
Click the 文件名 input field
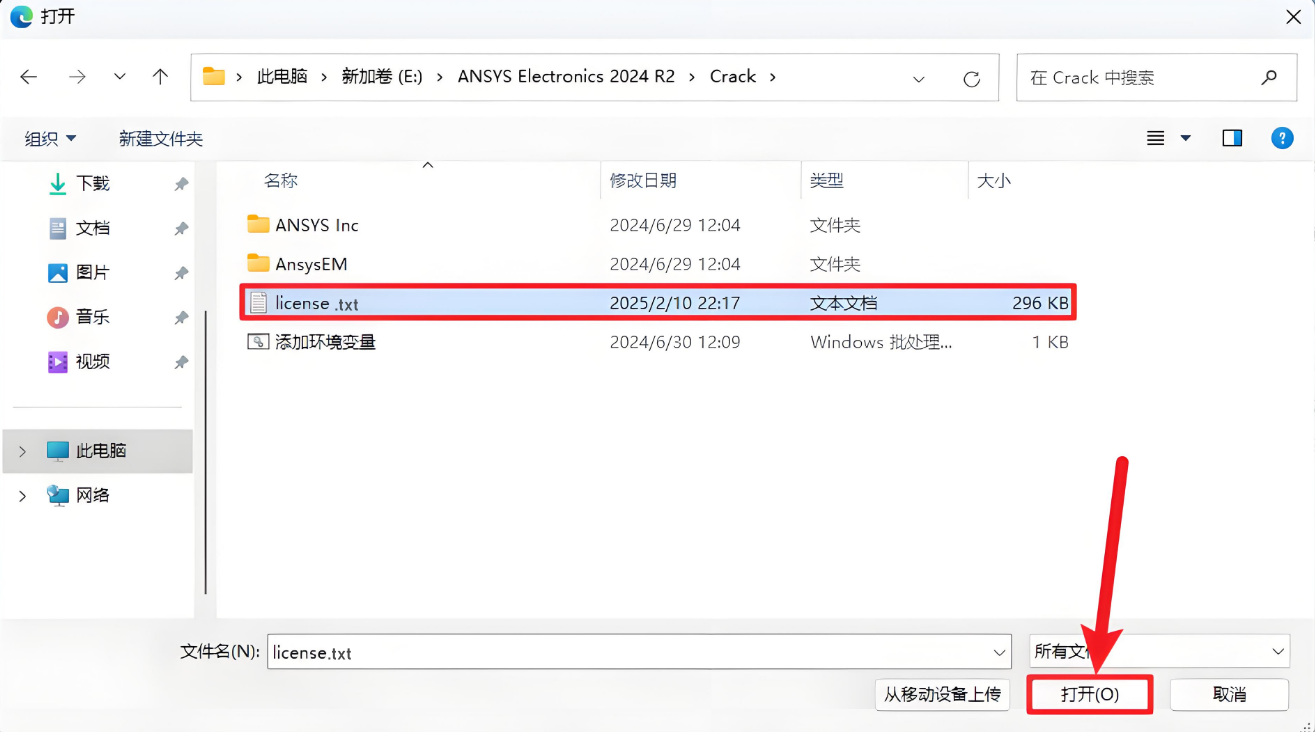point(639,652)
